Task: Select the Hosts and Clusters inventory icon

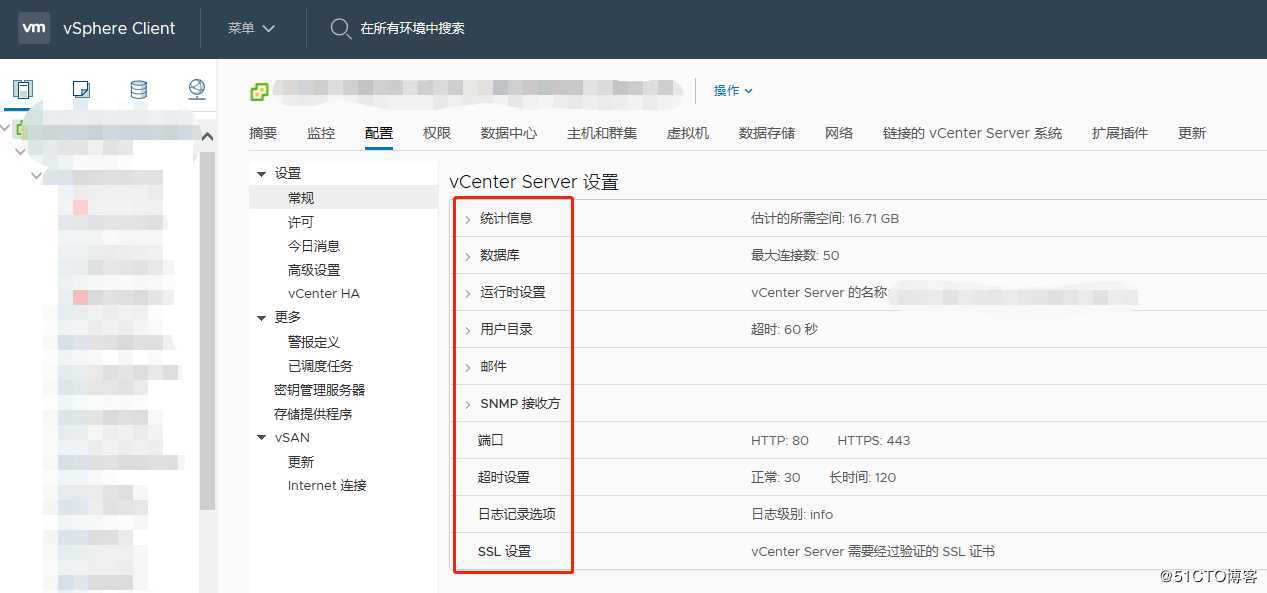Action: 22,89
